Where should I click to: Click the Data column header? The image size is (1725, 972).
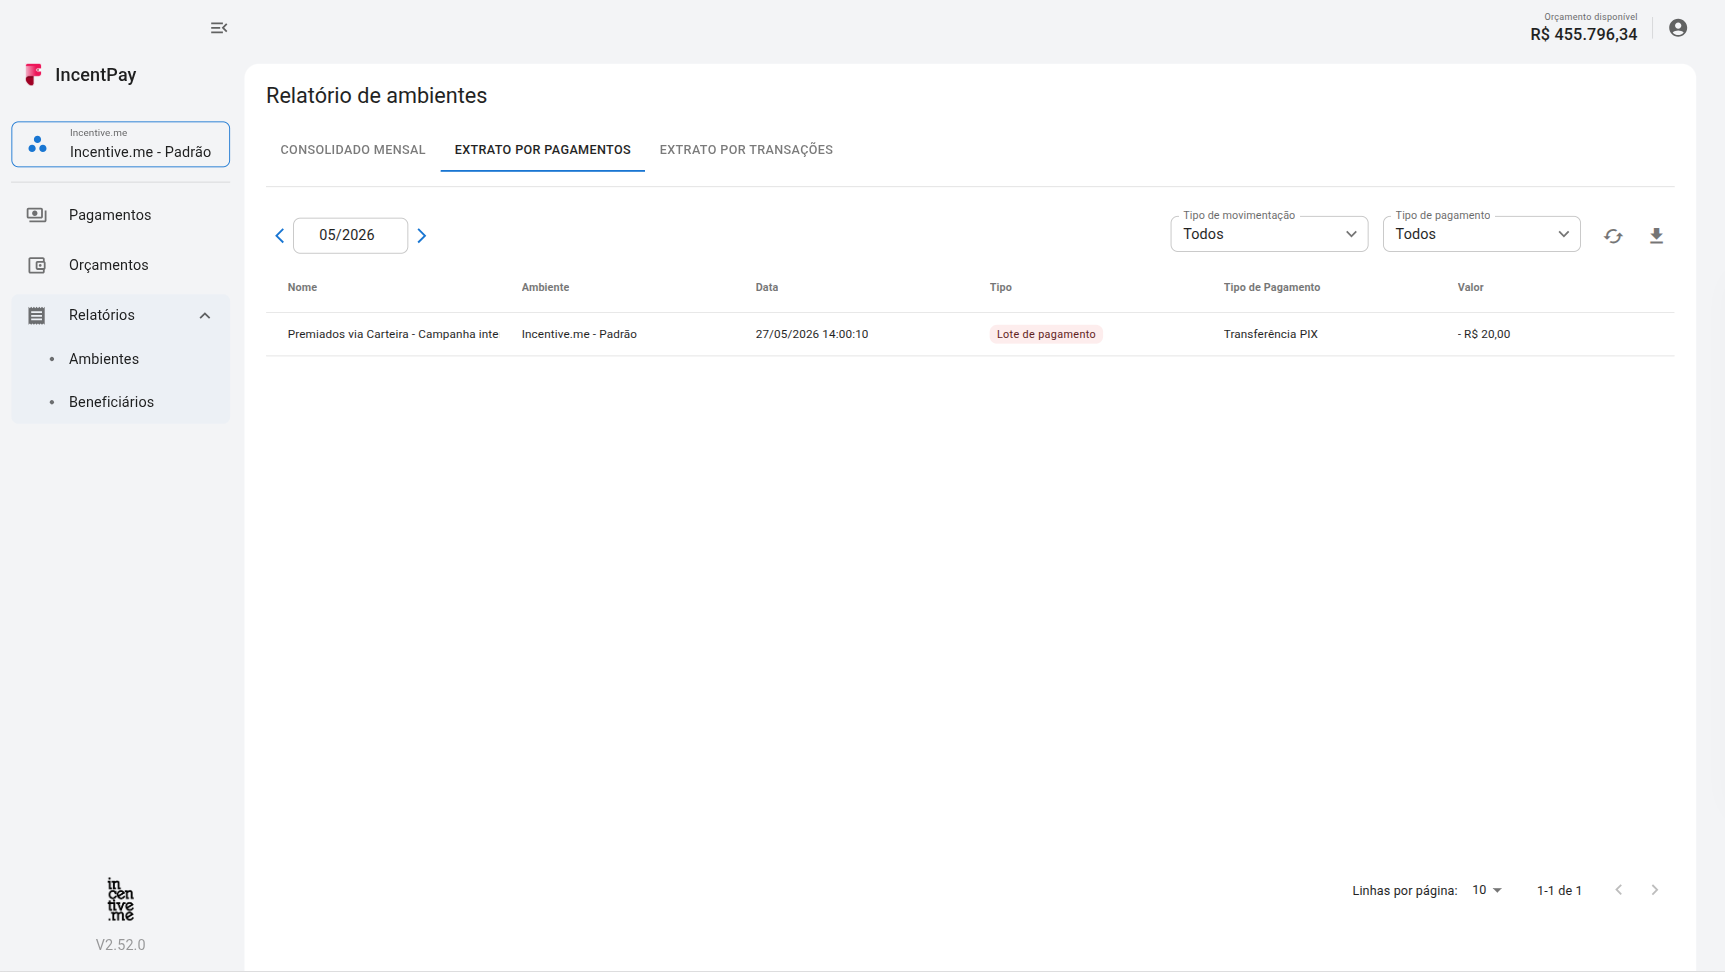click(x=767, y=287)
